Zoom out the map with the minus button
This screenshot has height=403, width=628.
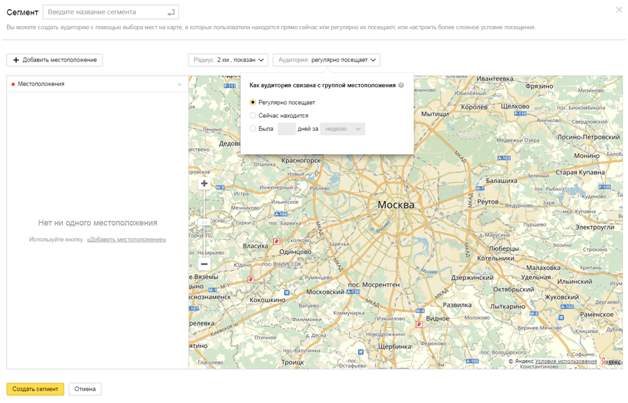tap(204, 264)
